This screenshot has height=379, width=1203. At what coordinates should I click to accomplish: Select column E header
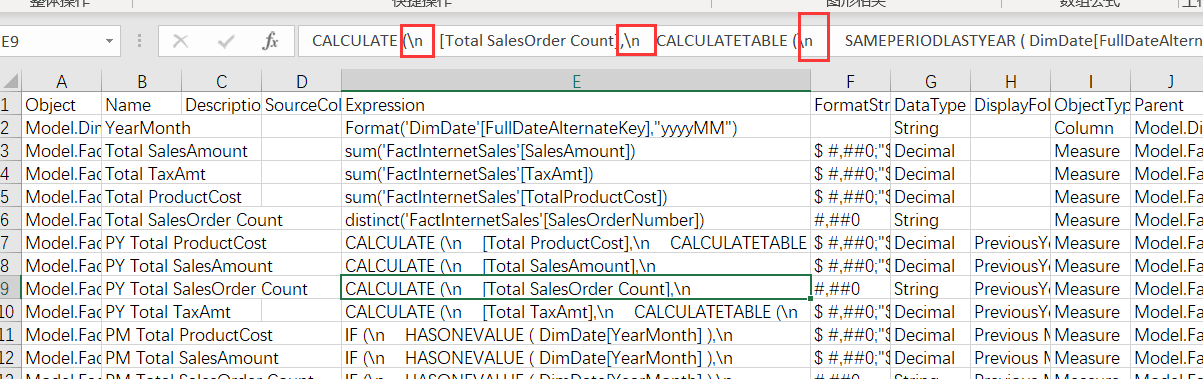tap(576, 81)
